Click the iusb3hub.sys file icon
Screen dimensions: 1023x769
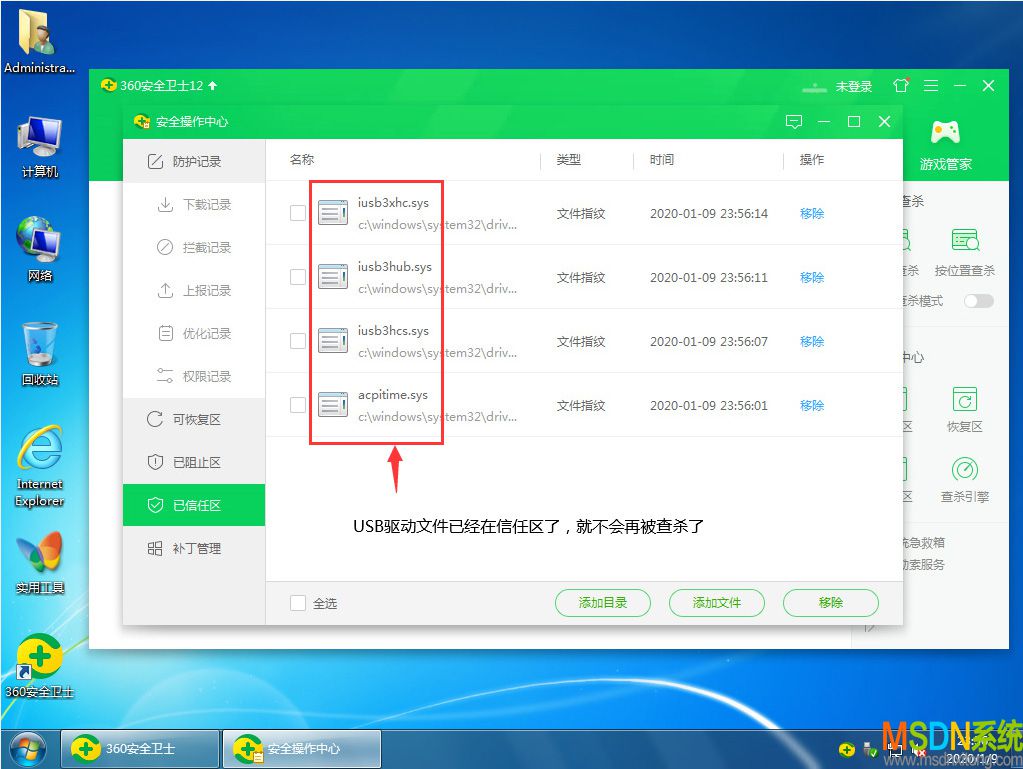tap(333, 277)
